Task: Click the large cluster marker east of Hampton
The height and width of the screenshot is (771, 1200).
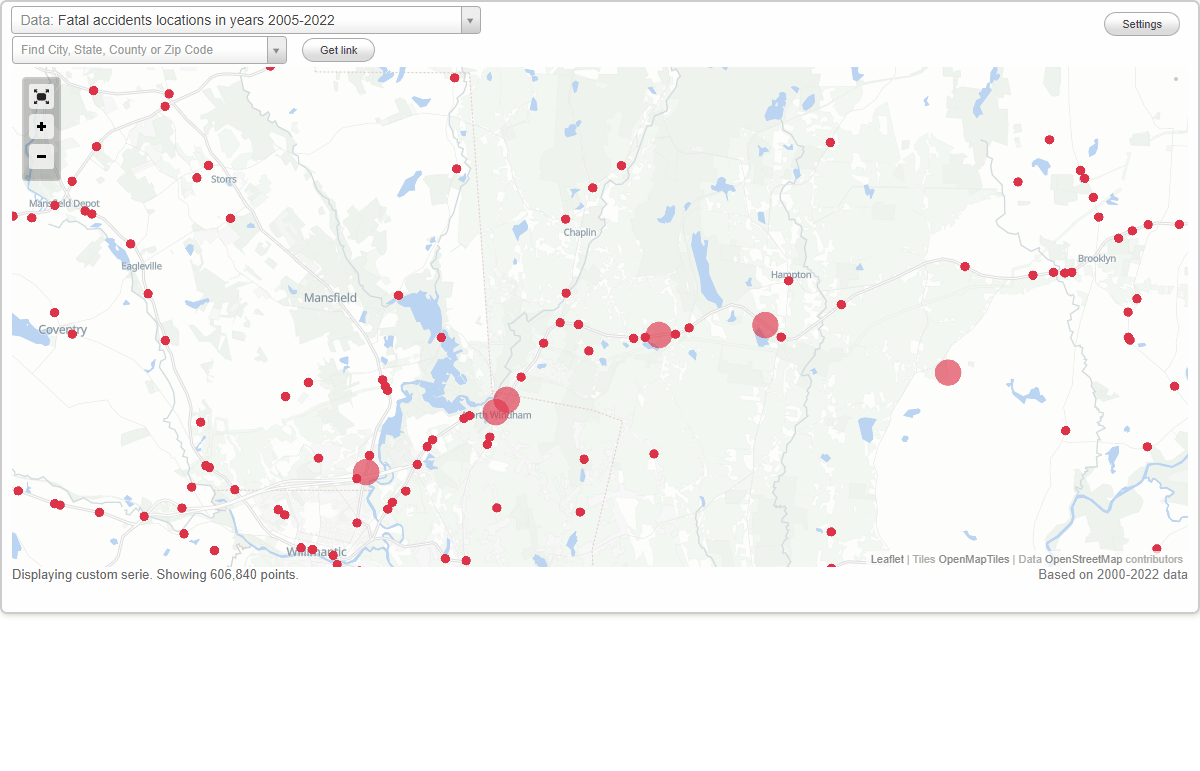Action: pos(948,372)
